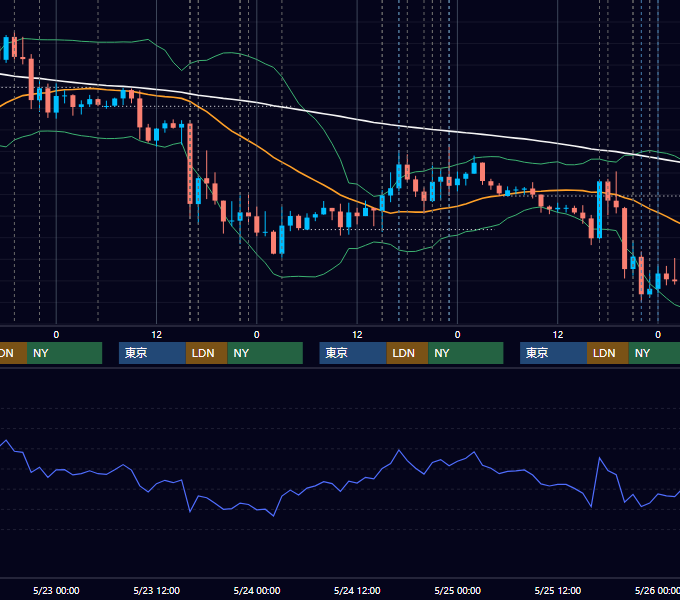Click the NY block before the first 東京 block
Image resolution: width=680 pixels, height=600 pixels.
64,353
